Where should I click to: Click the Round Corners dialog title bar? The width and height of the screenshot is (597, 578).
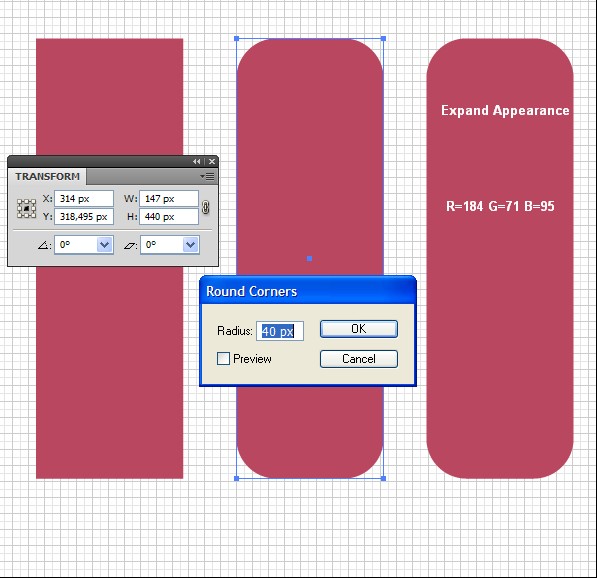(x=308, y=291)
